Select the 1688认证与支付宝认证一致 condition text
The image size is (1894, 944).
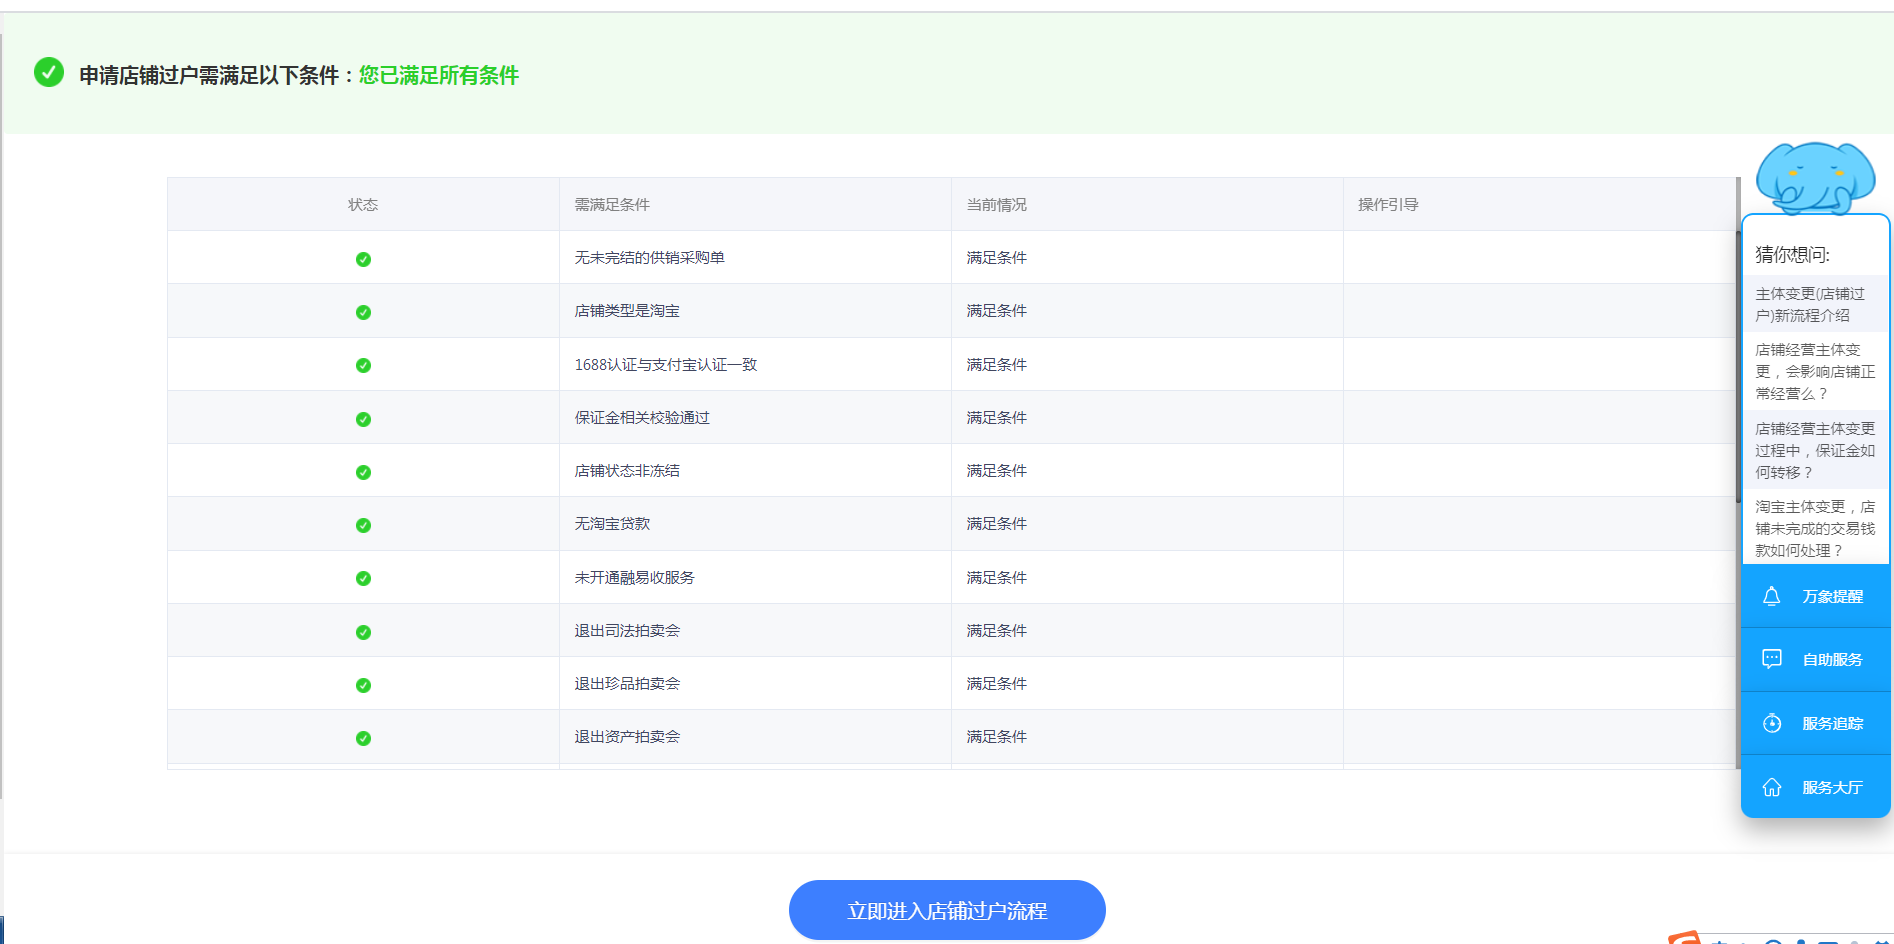pos(665,365)
